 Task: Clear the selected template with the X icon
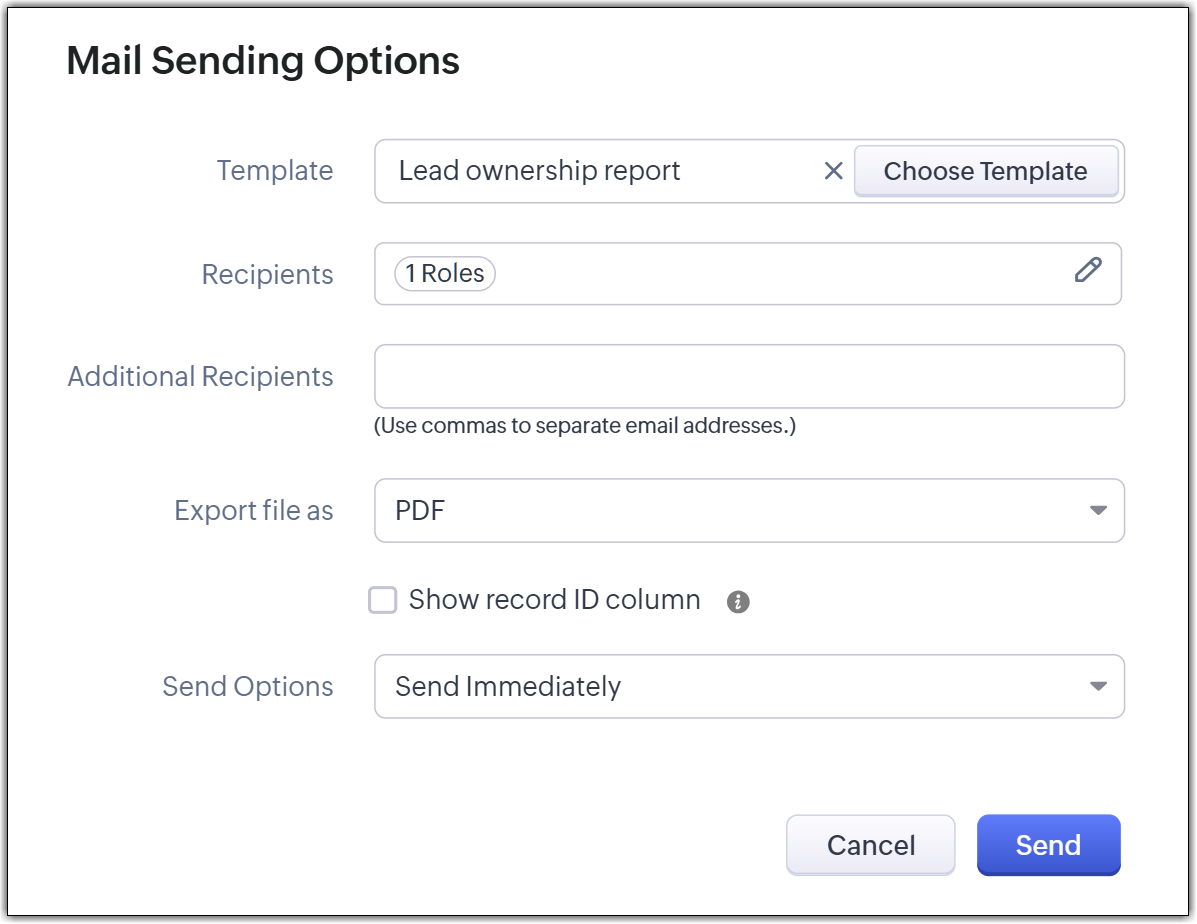(833, 171)
